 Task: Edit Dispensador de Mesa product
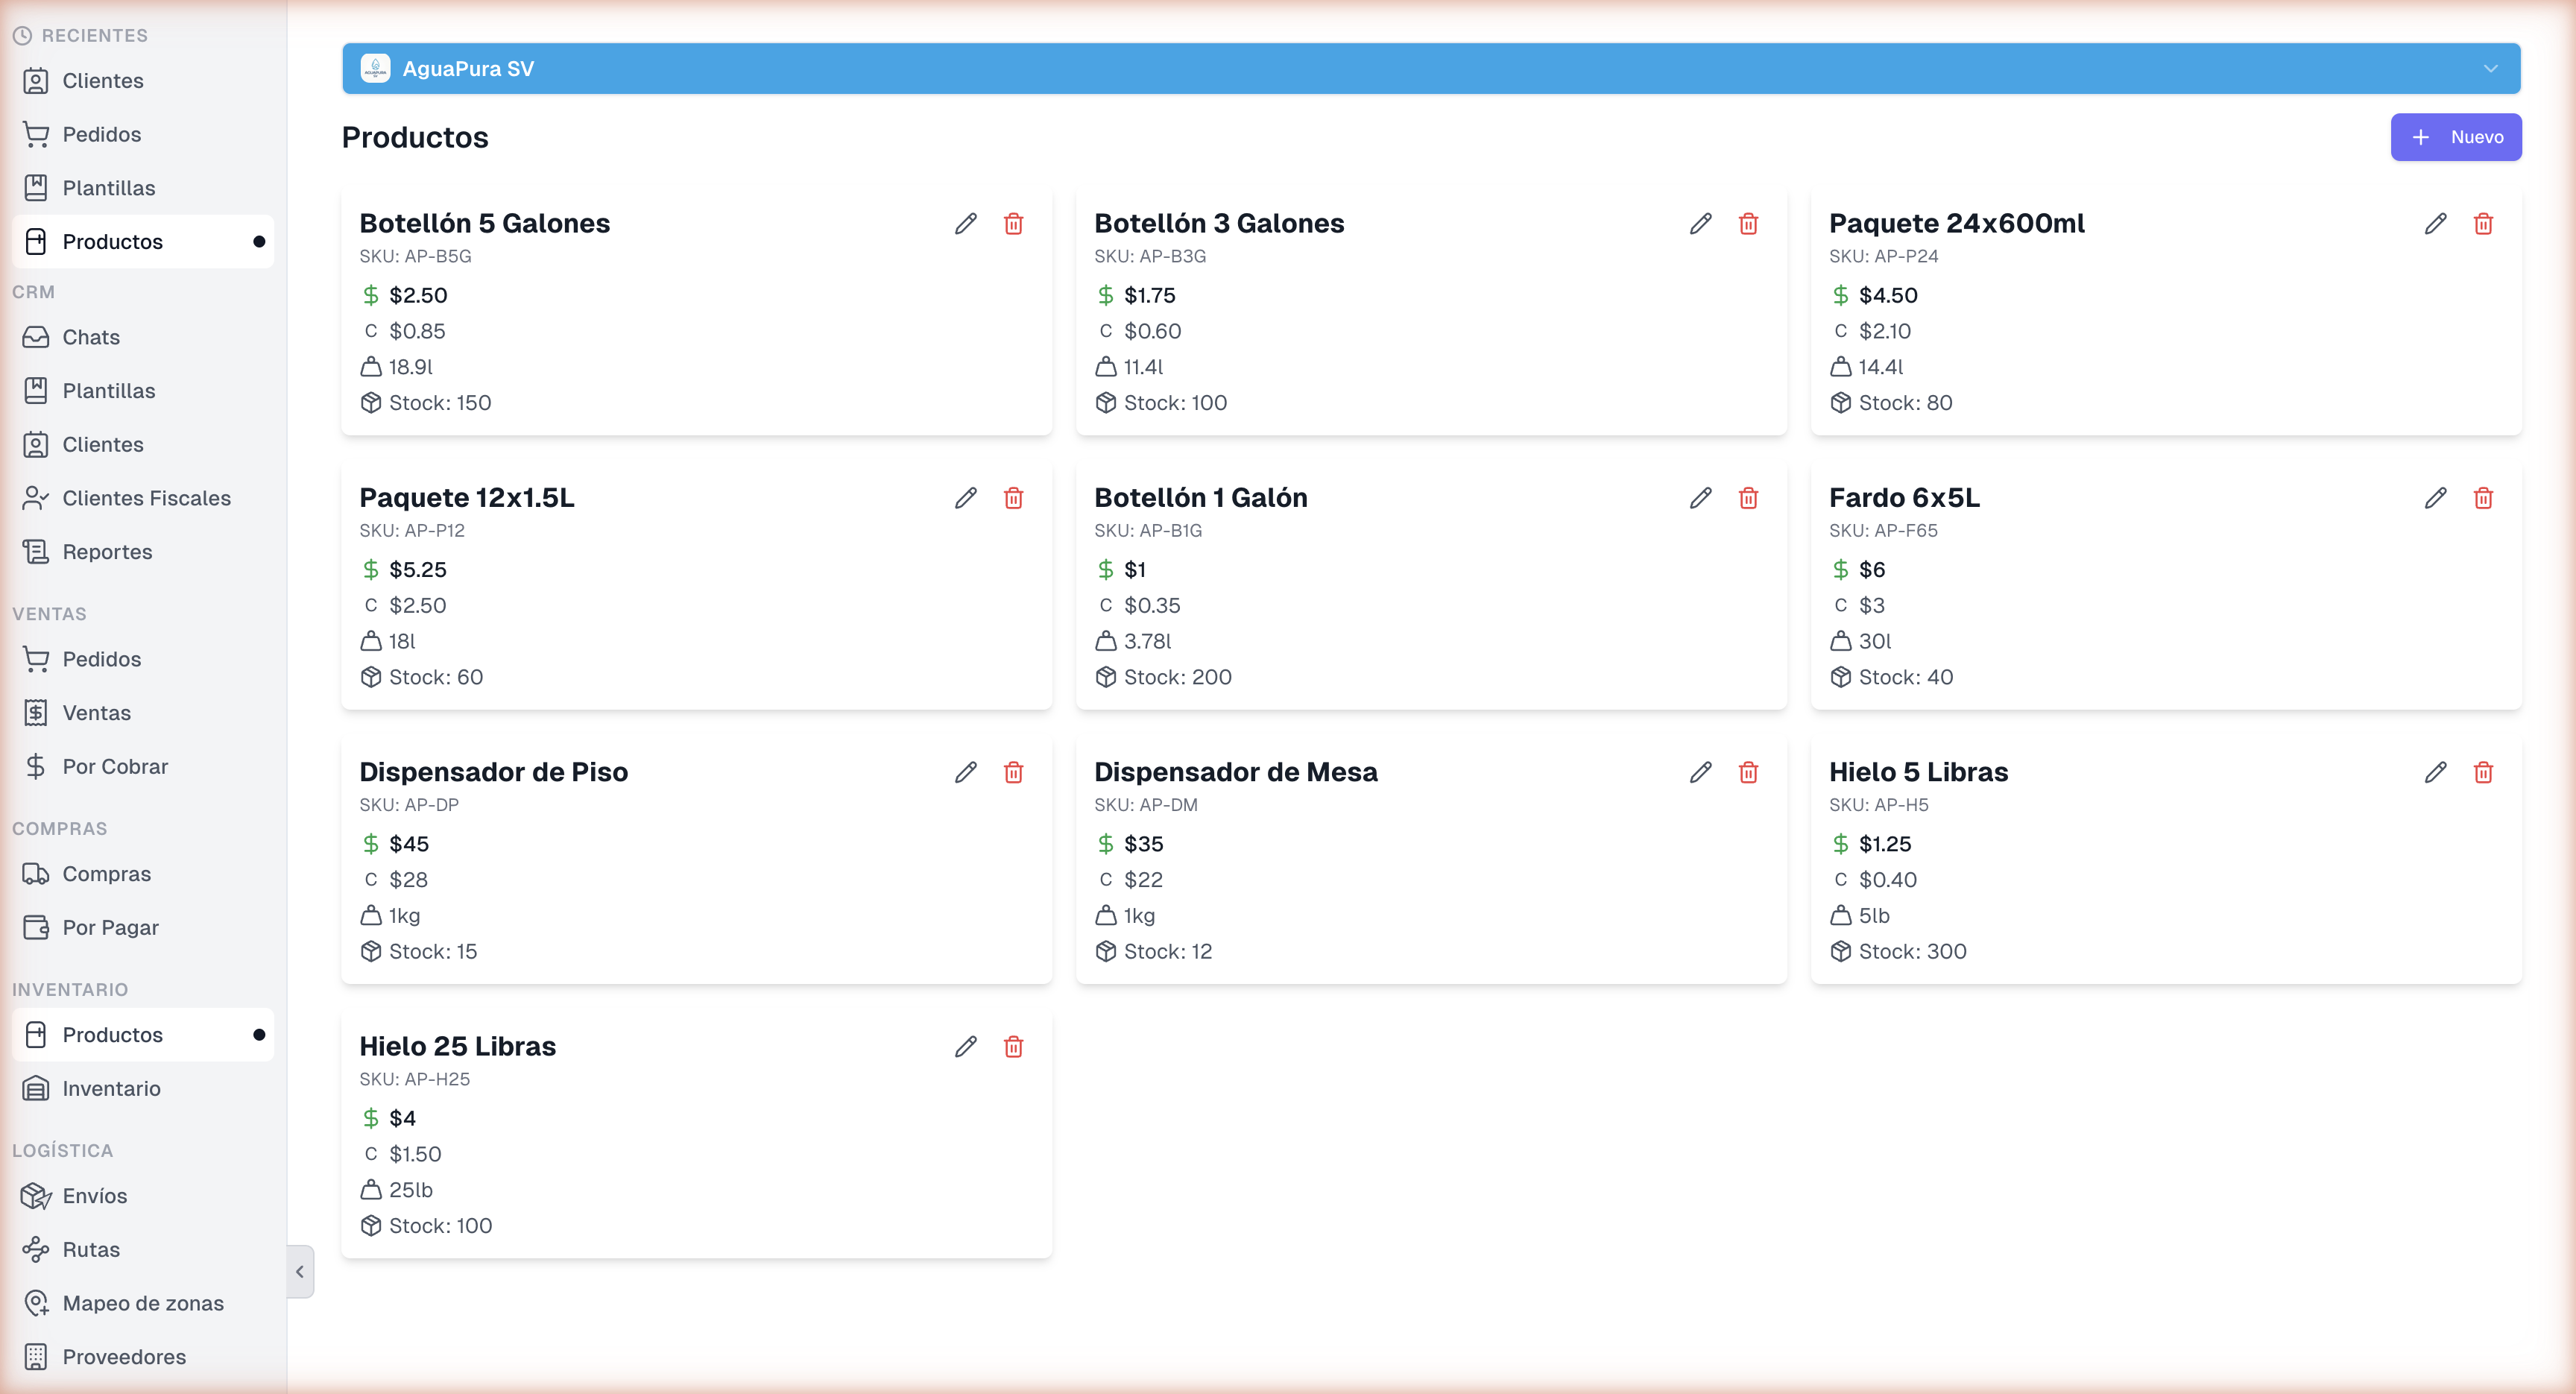(x=1700, y=772)
